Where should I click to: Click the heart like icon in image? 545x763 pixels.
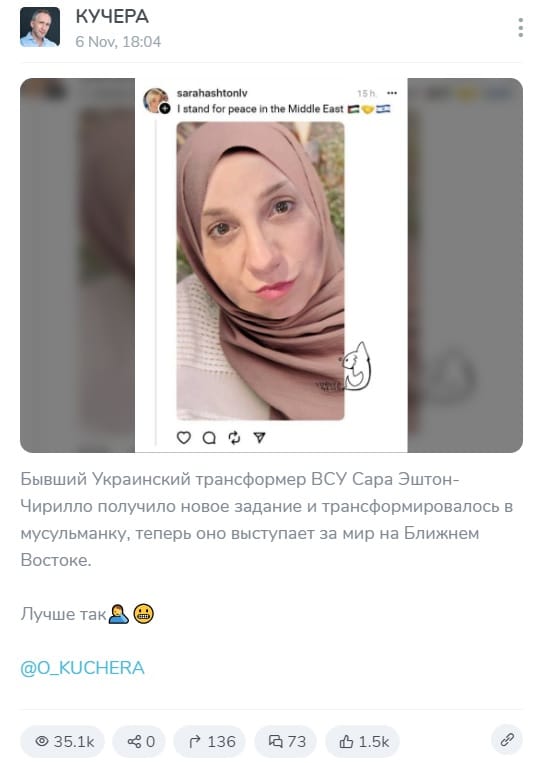pos(183,437)
